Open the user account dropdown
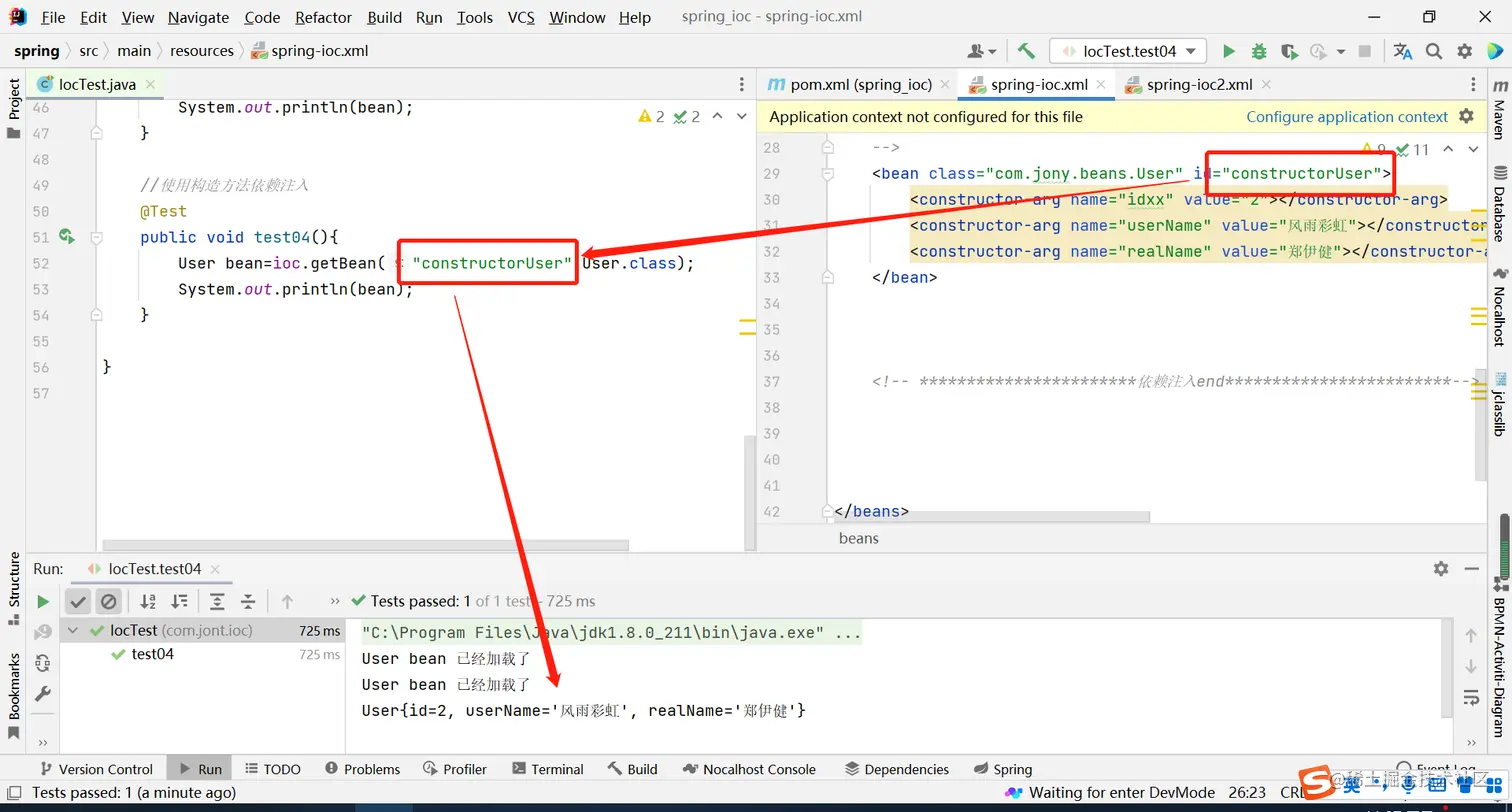 pyautogui.click(x=982, y=51)
